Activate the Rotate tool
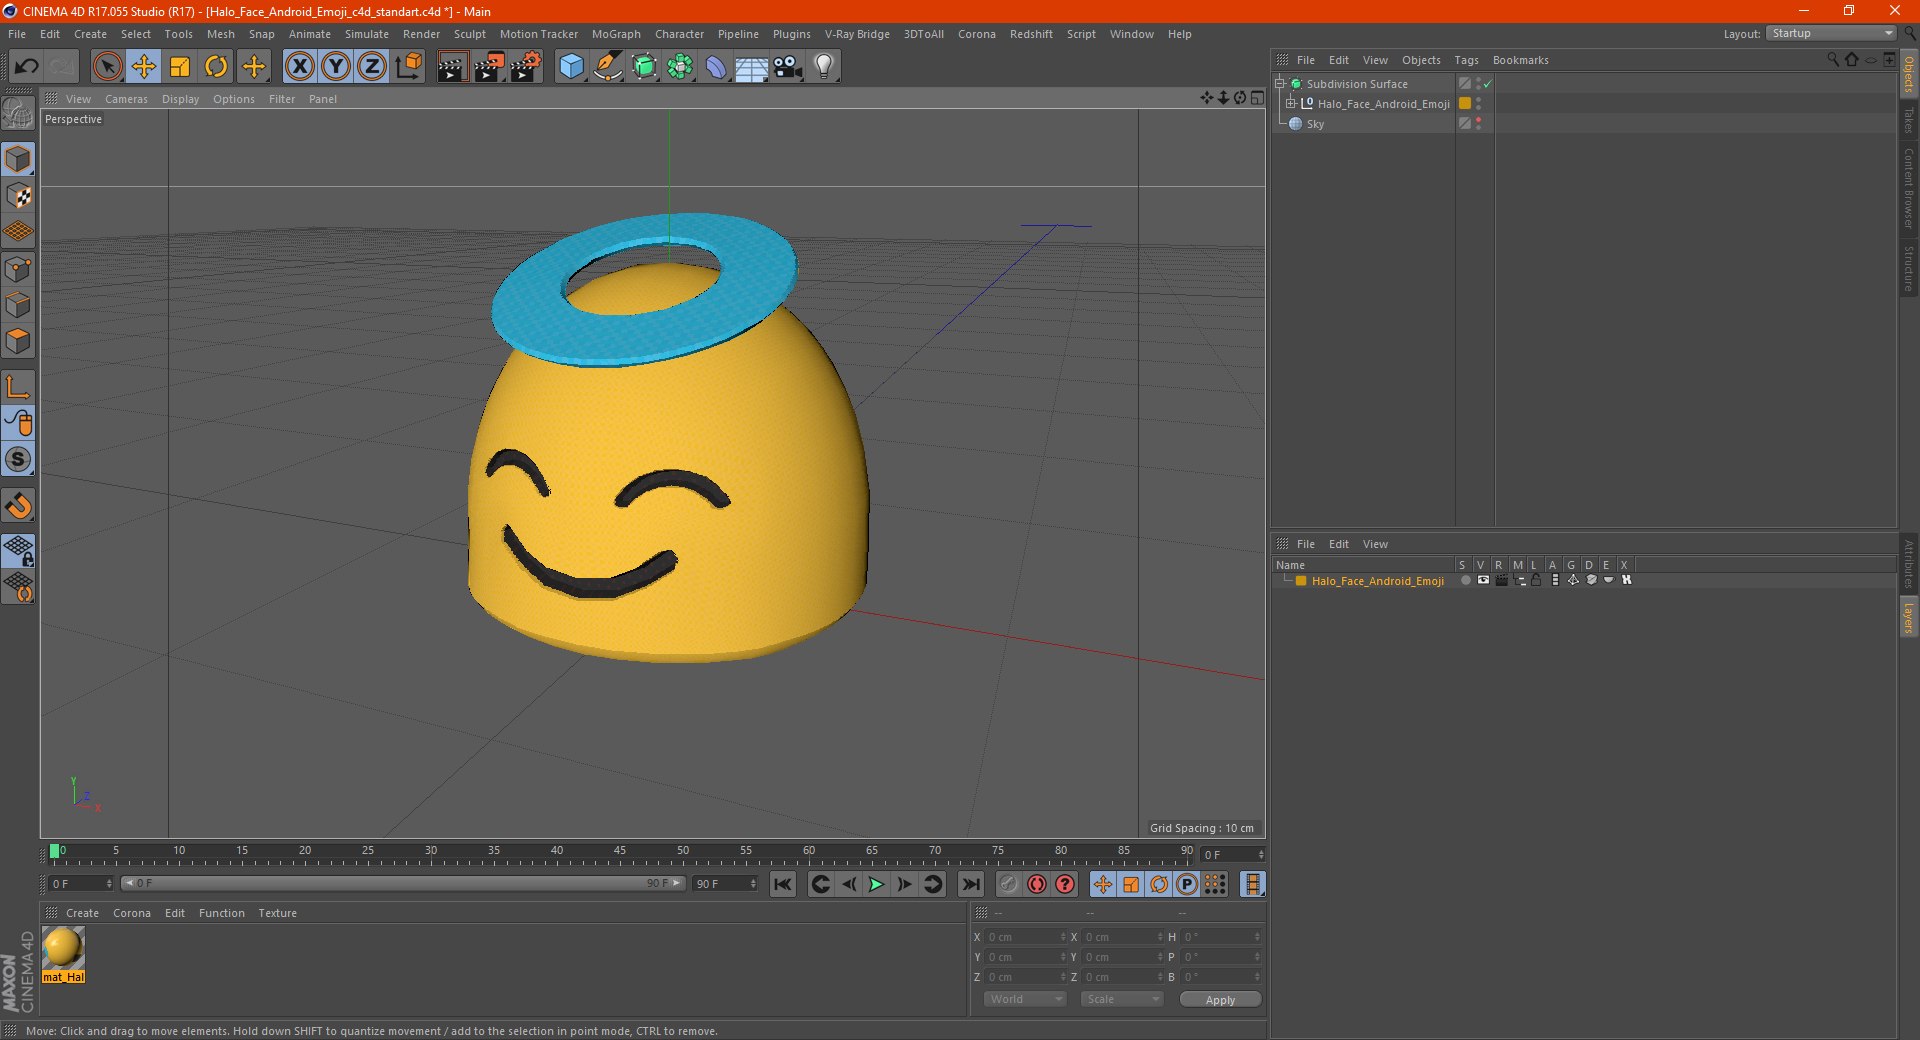 click(x=216, y=67)
